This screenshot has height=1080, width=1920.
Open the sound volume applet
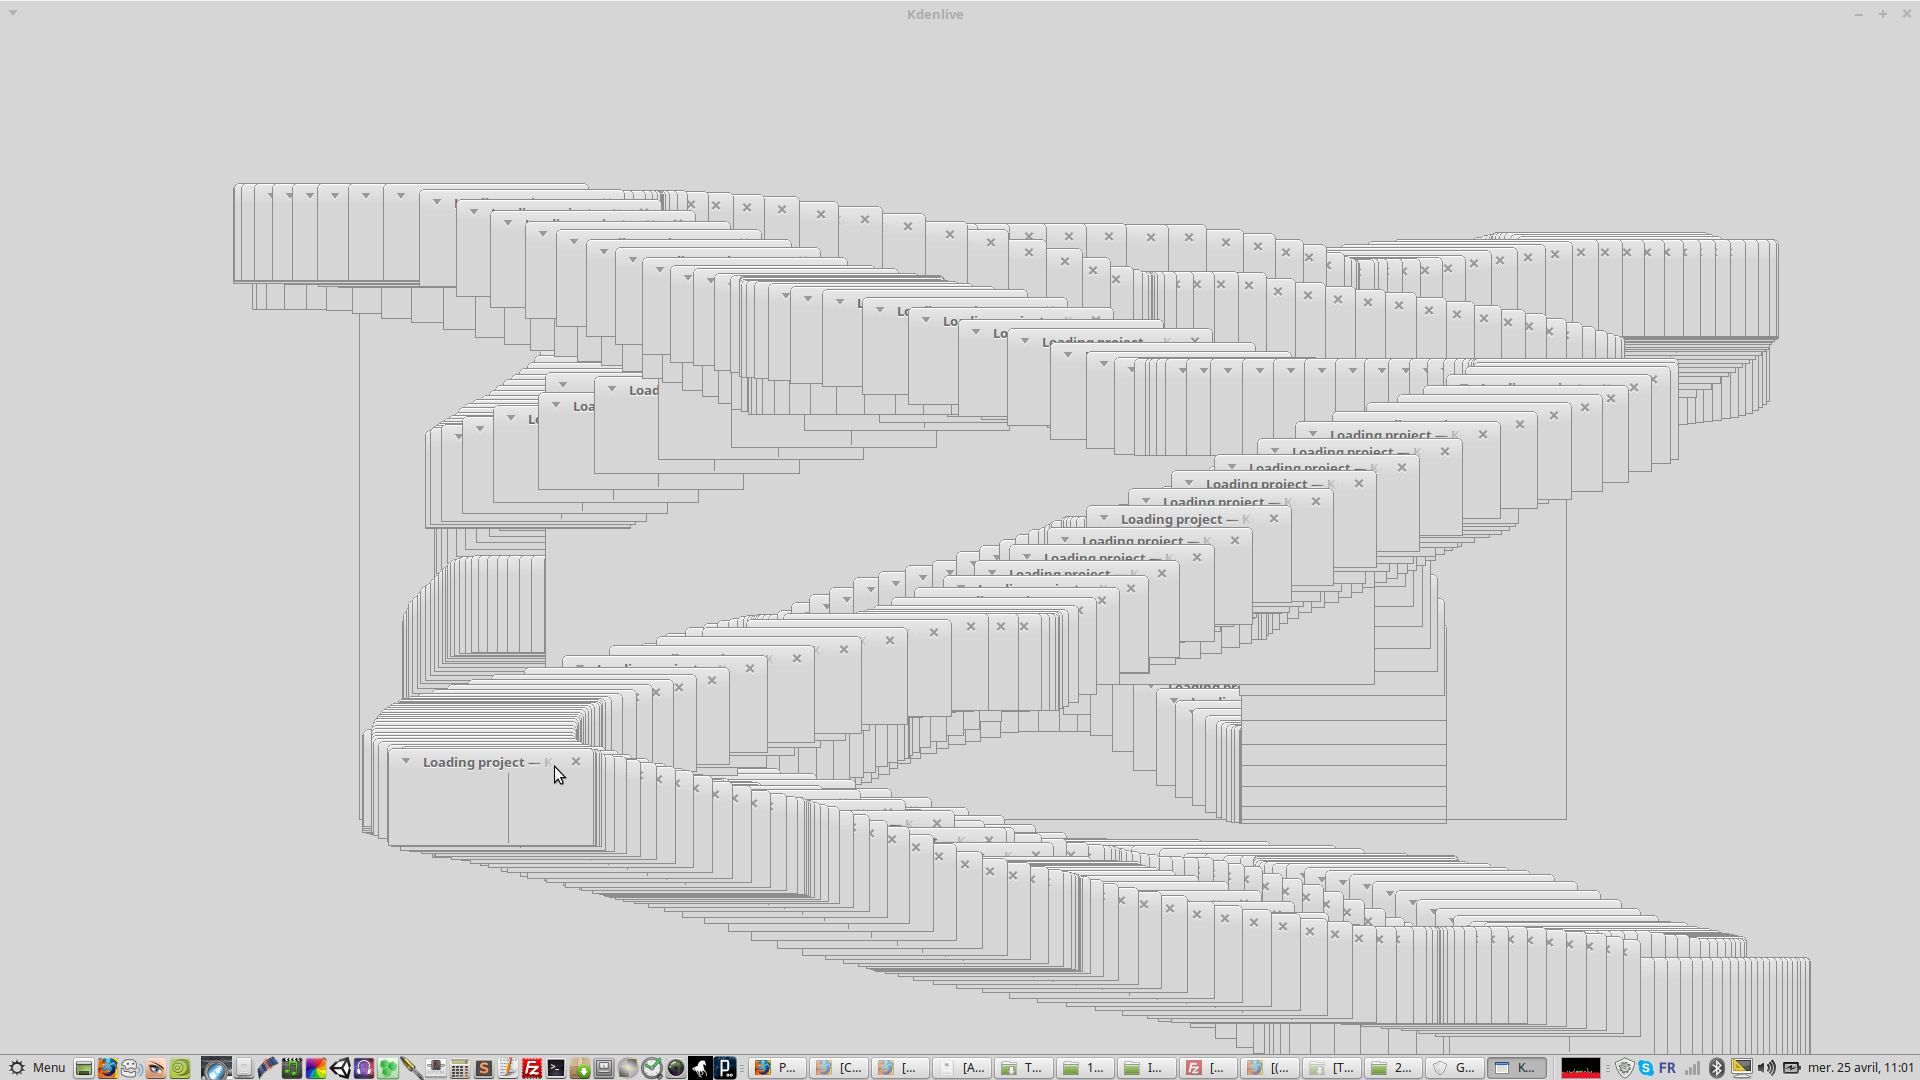coord(1766,1068)
